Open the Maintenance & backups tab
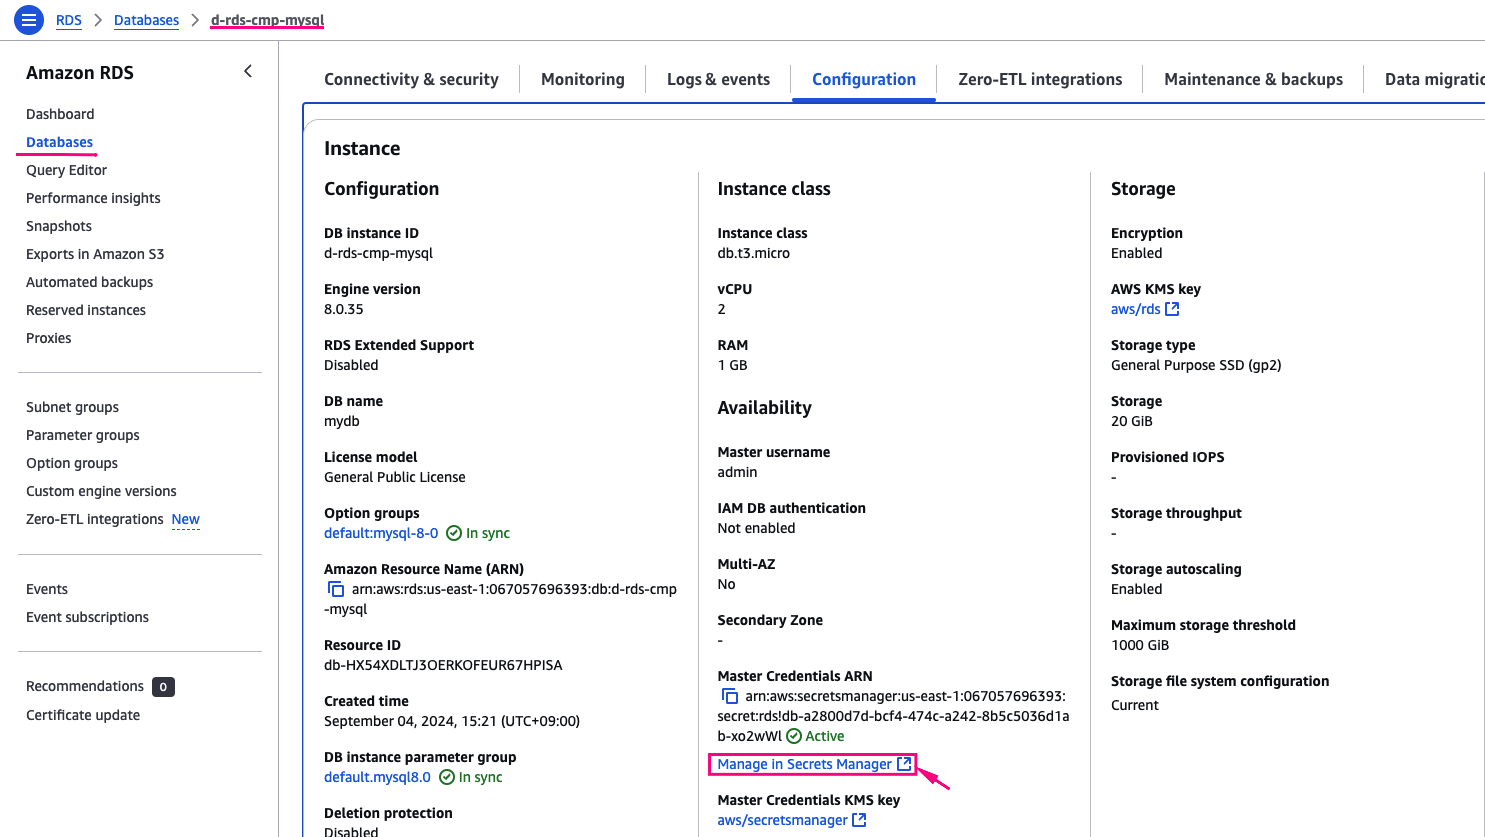 tap(1253, 79)
